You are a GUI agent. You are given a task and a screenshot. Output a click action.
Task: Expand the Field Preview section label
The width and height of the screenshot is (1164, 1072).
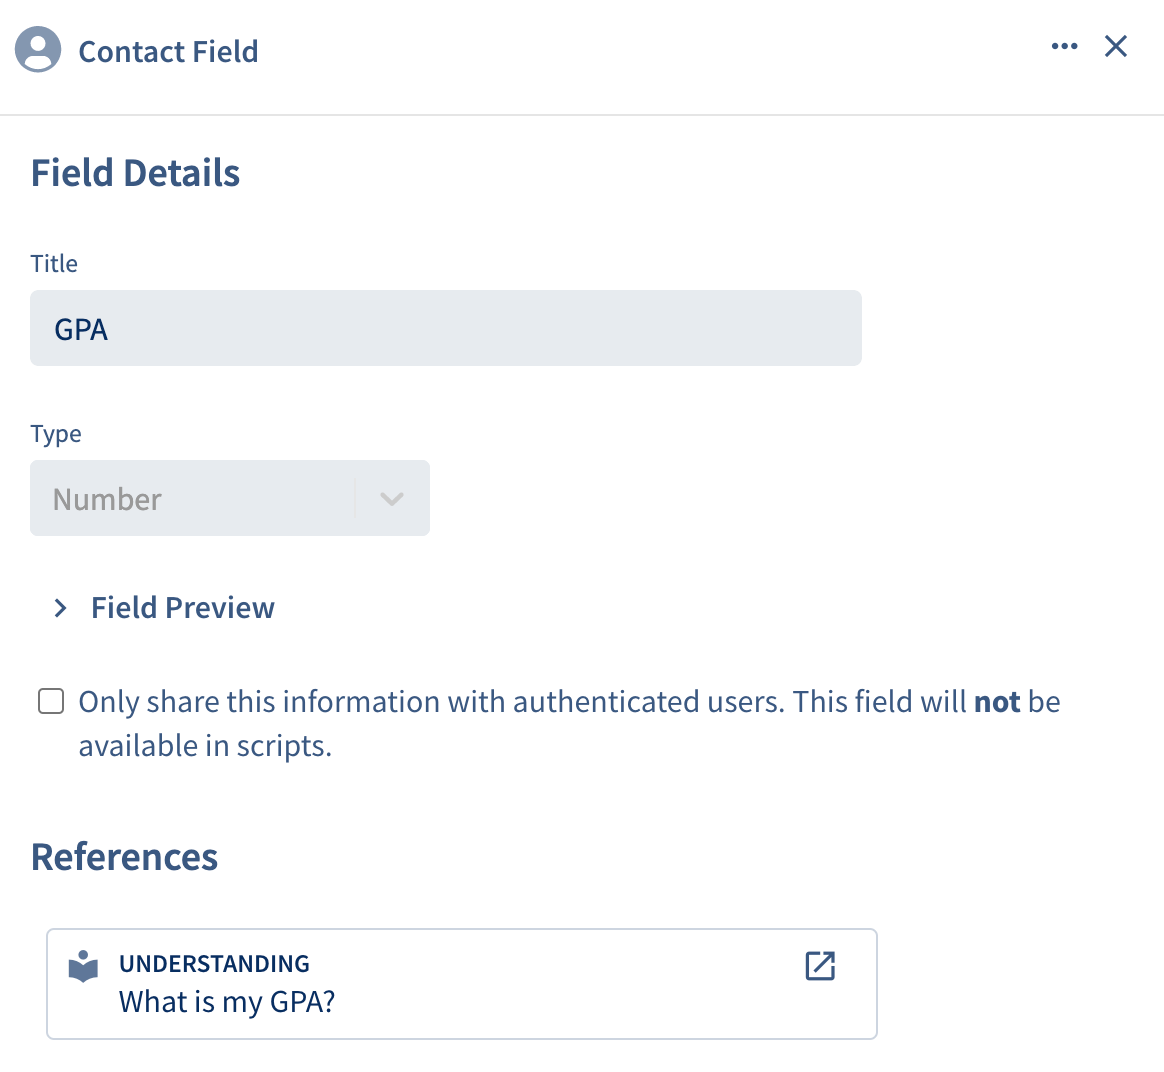183,608
